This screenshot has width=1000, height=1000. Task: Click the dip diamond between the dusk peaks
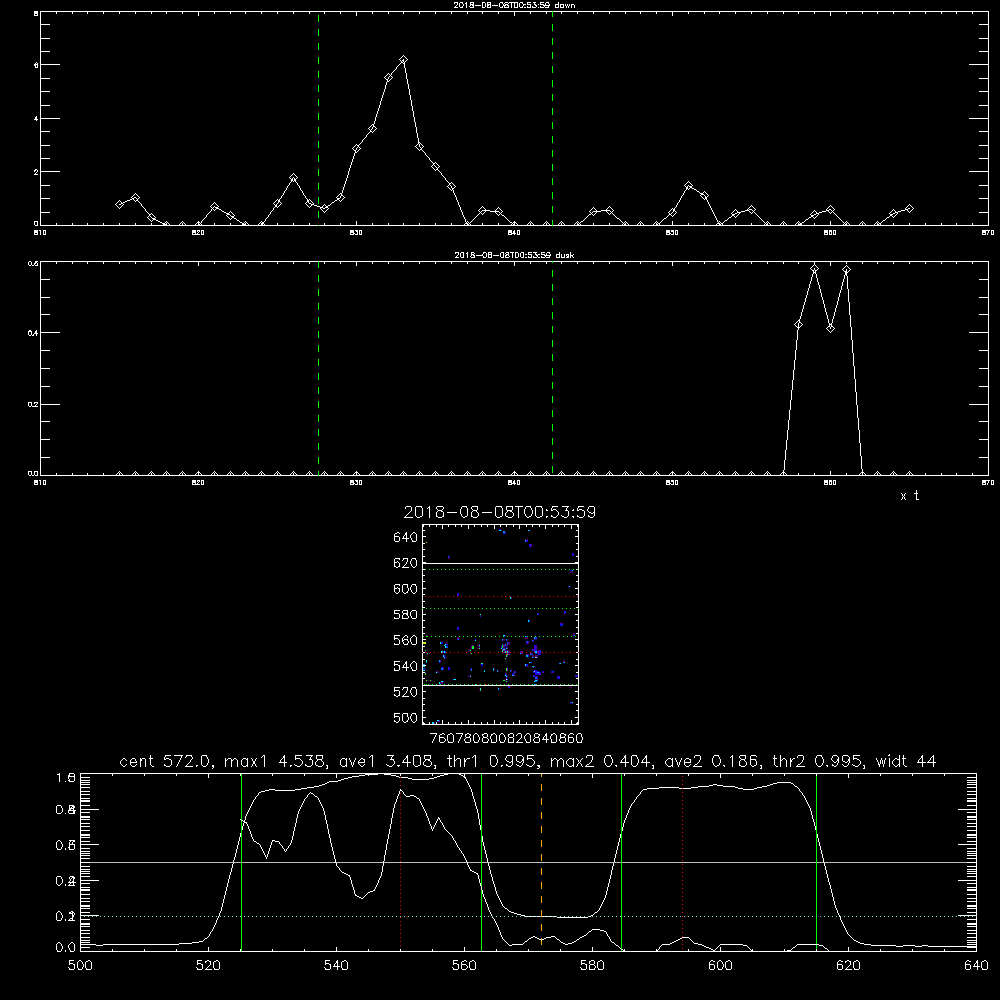click(830, 328)
